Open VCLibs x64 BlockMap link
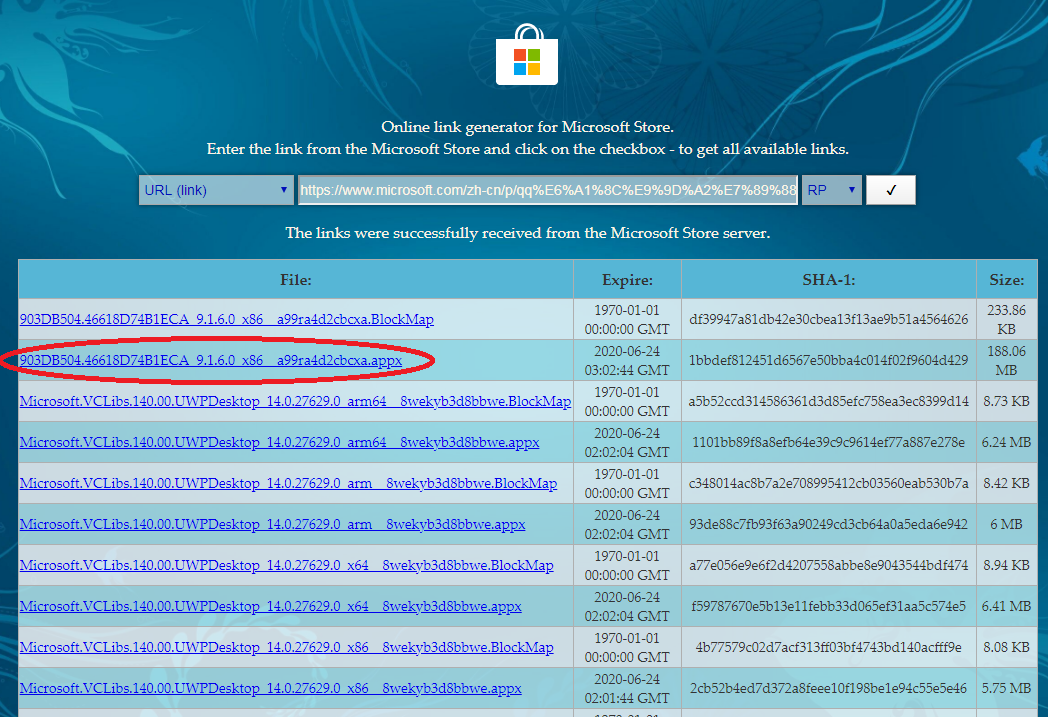 point(286,565)
